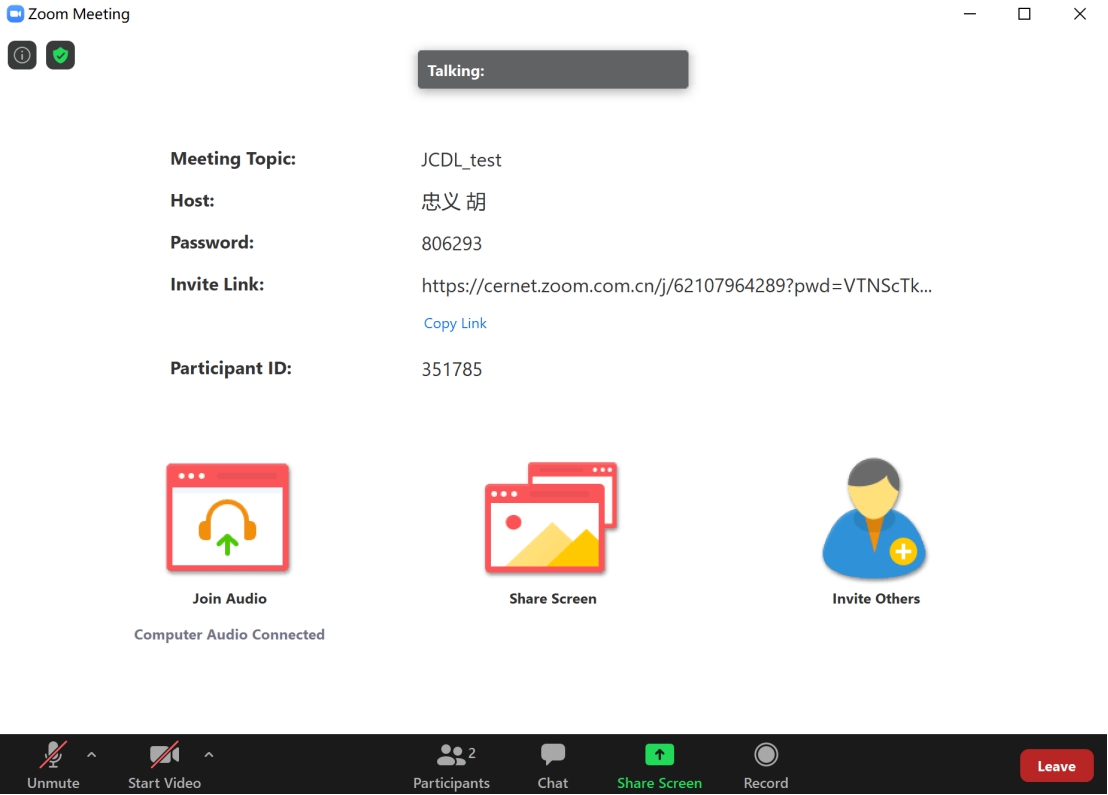This screenshot has height=795, width=1108.
Task: Click green Share Screen in toolbar
Action: (x=659, y=766)
